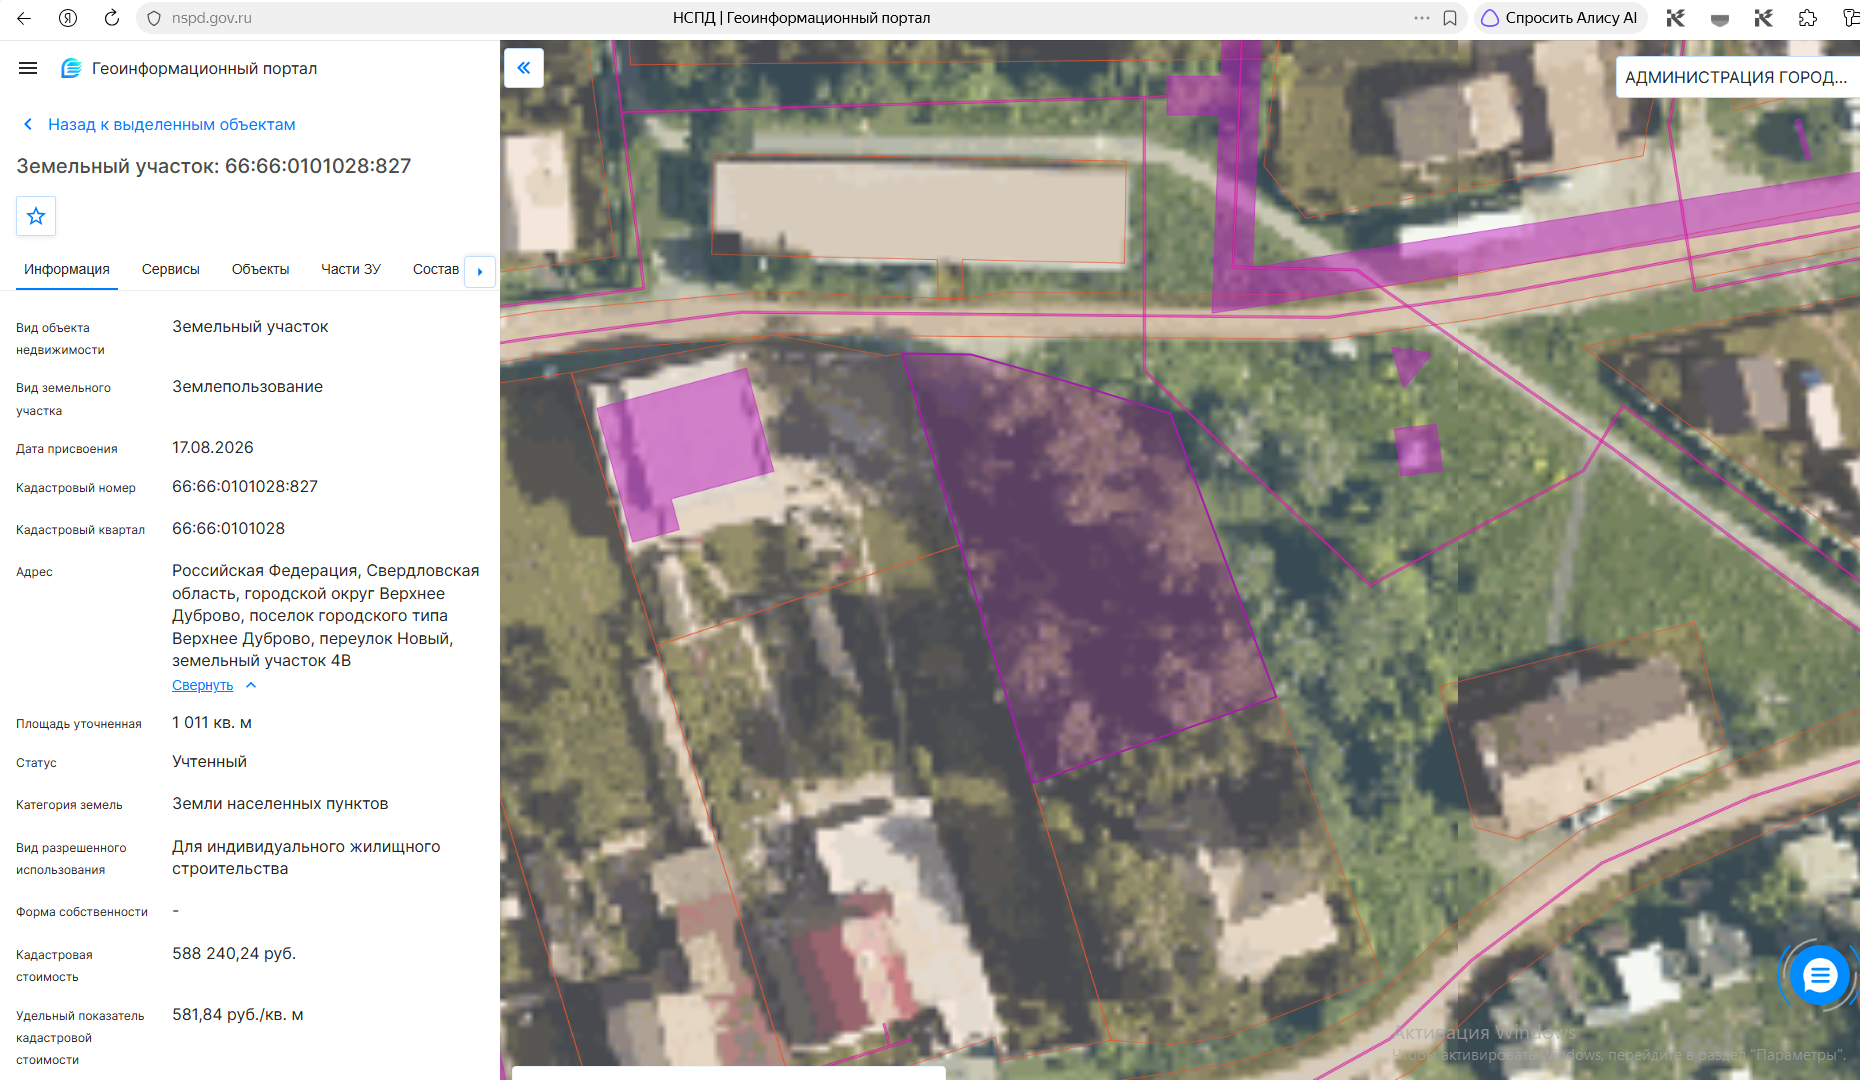
Task: Click the site security shield icon
Action: 154,18
